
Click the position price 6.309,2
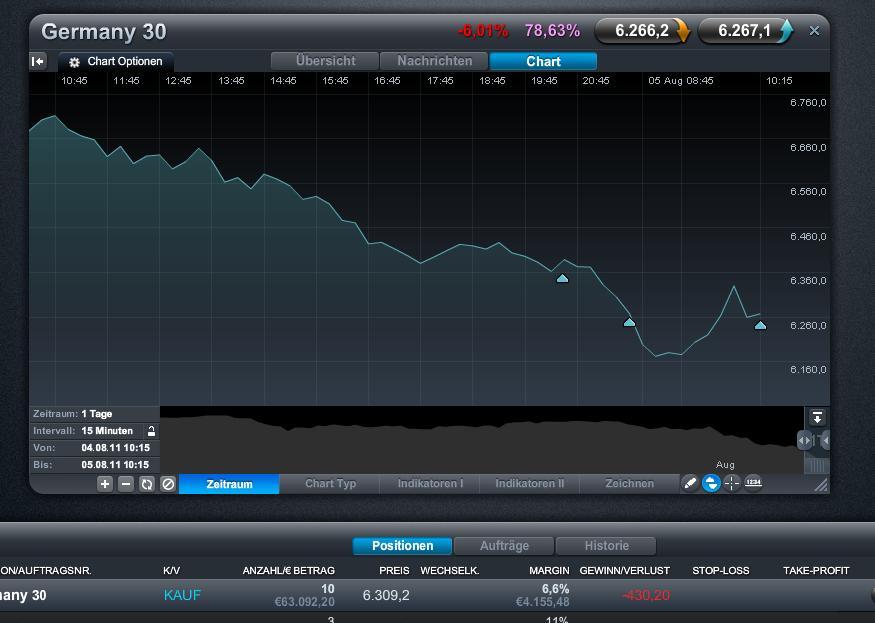386,595
